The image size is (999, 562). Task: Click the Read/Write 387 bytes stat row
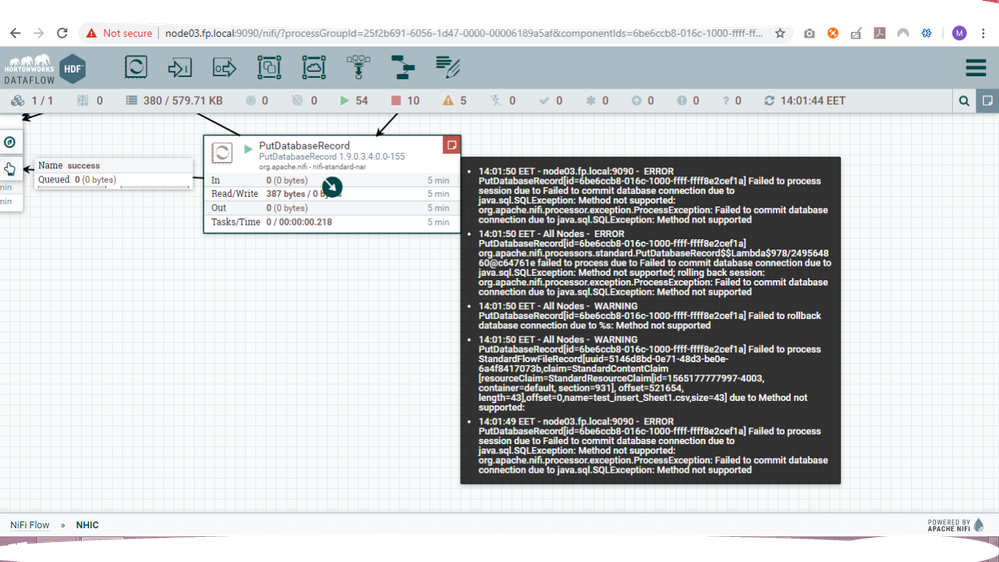[331, 194]
